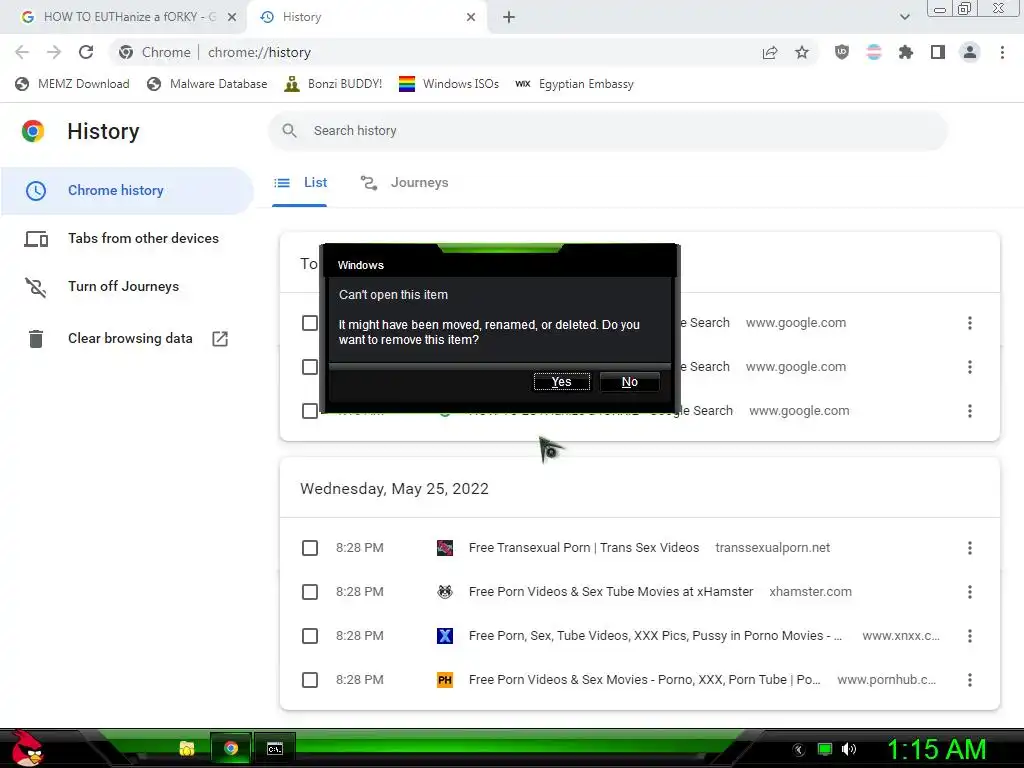
Task: Check the first Google Search history entry
Action: pos(310,323)
